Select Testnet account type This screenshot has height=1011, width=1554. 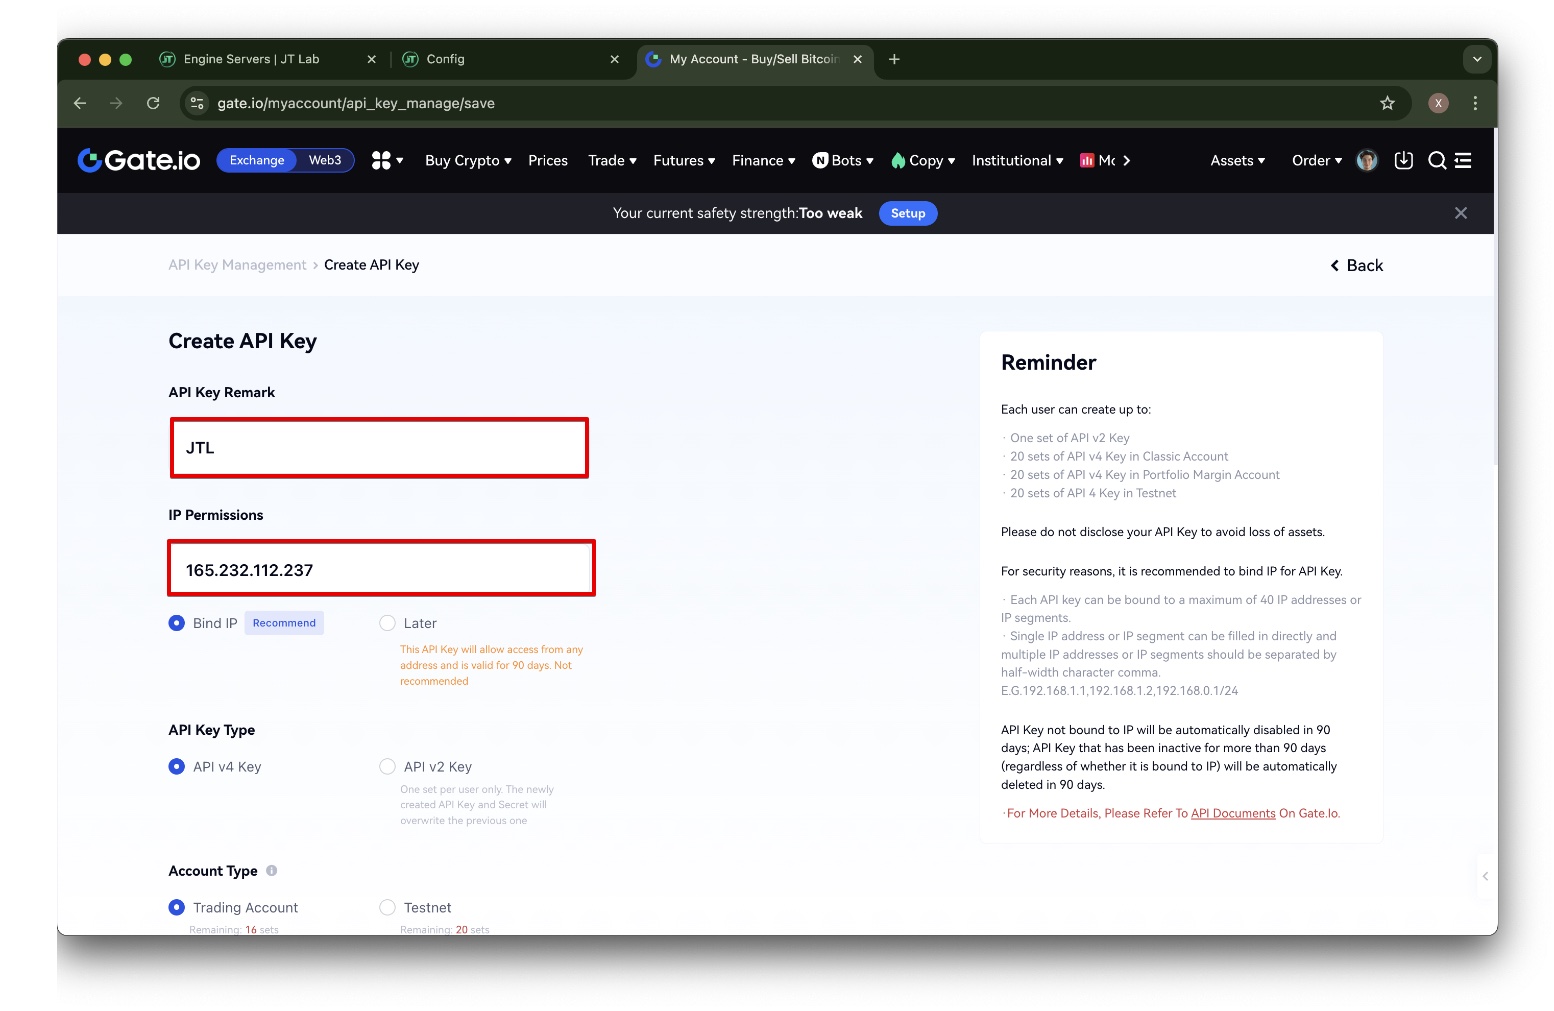point(388,908)
